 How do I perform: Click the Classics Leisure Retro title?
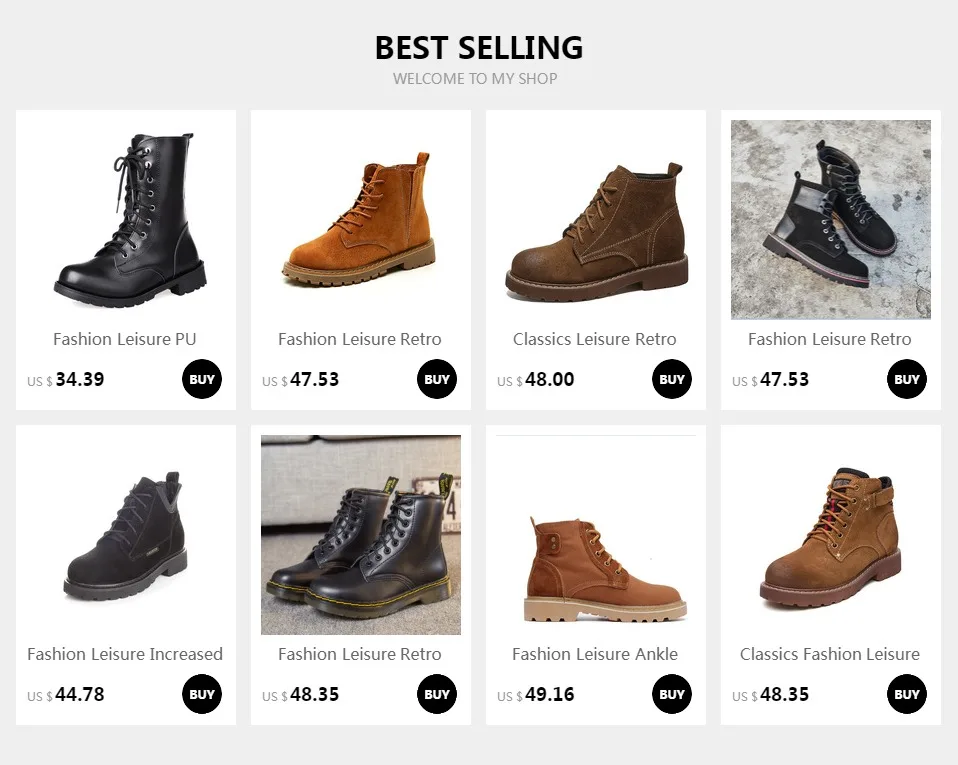[x=594, y=339]
